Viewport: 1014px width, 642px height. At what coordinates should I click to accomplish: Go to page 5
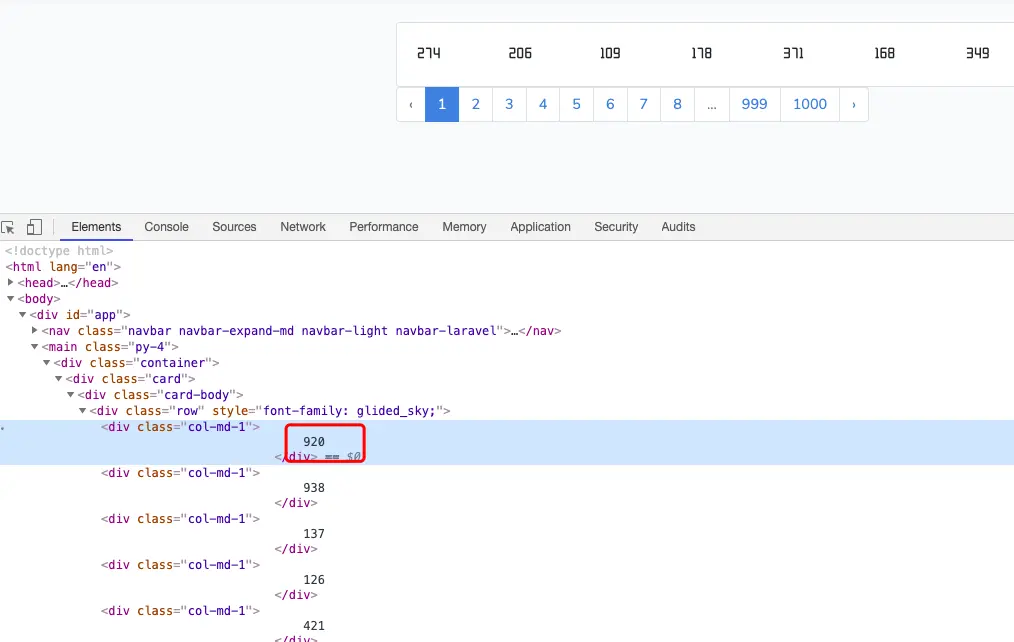point(576,104)
